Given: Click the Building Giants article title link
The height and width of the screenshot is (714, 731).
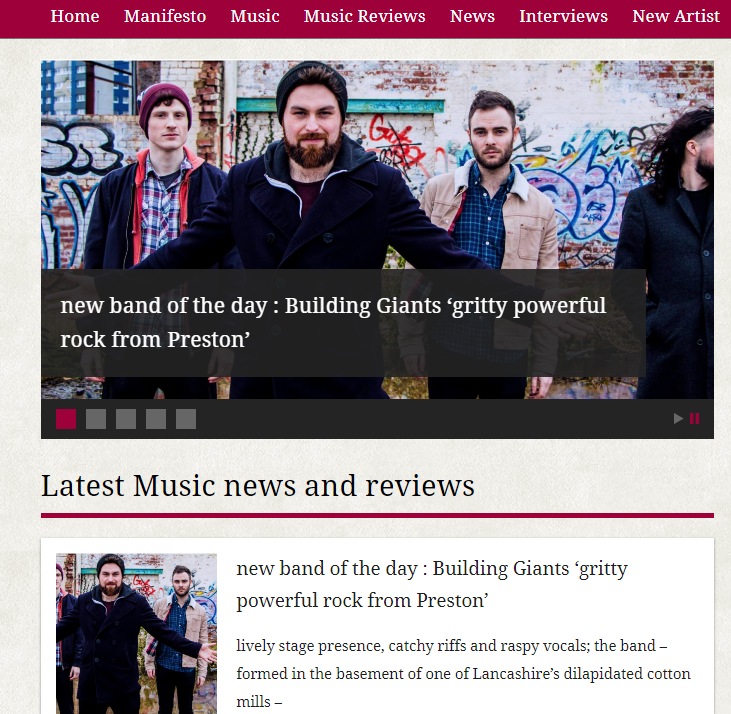Looking at the screenshot, I should (x=432, y=584).
